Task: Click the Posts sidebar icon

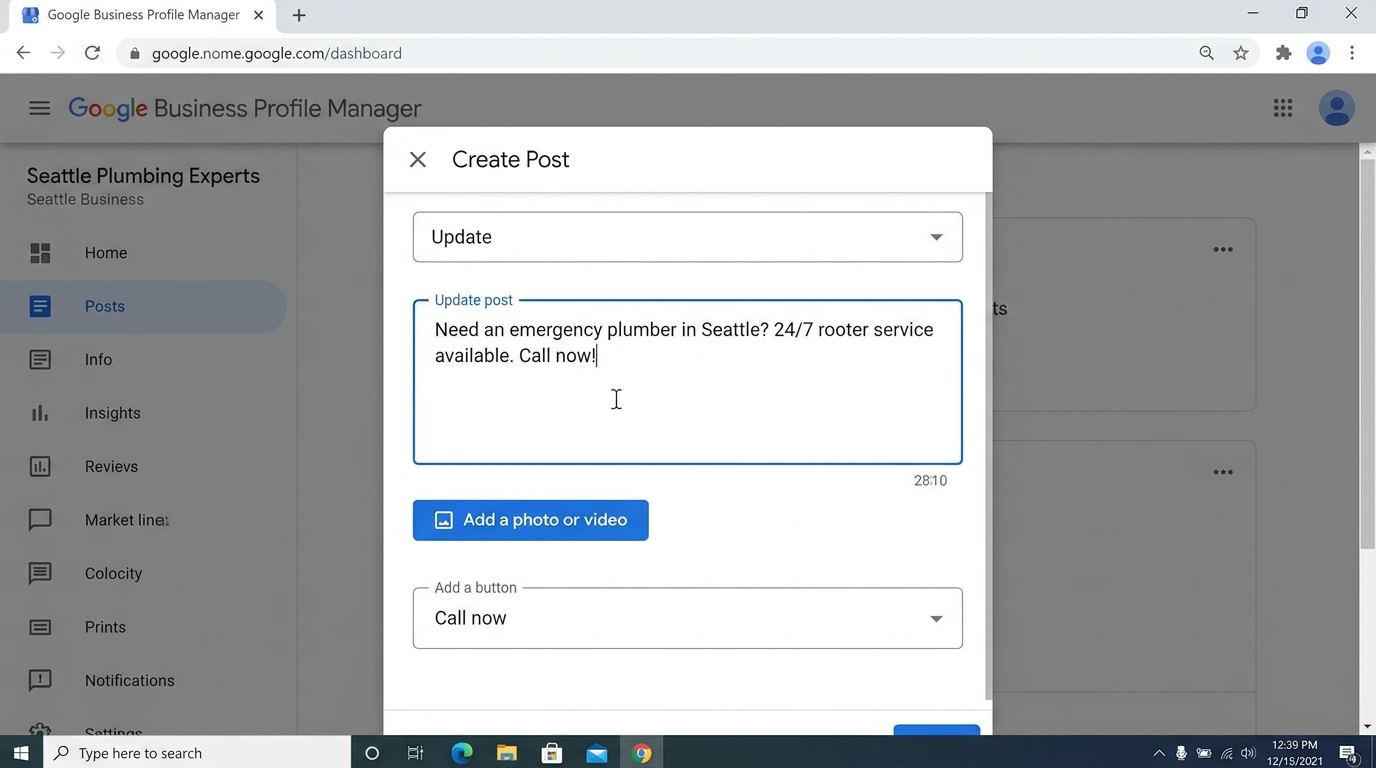Action: coord(40,306)
